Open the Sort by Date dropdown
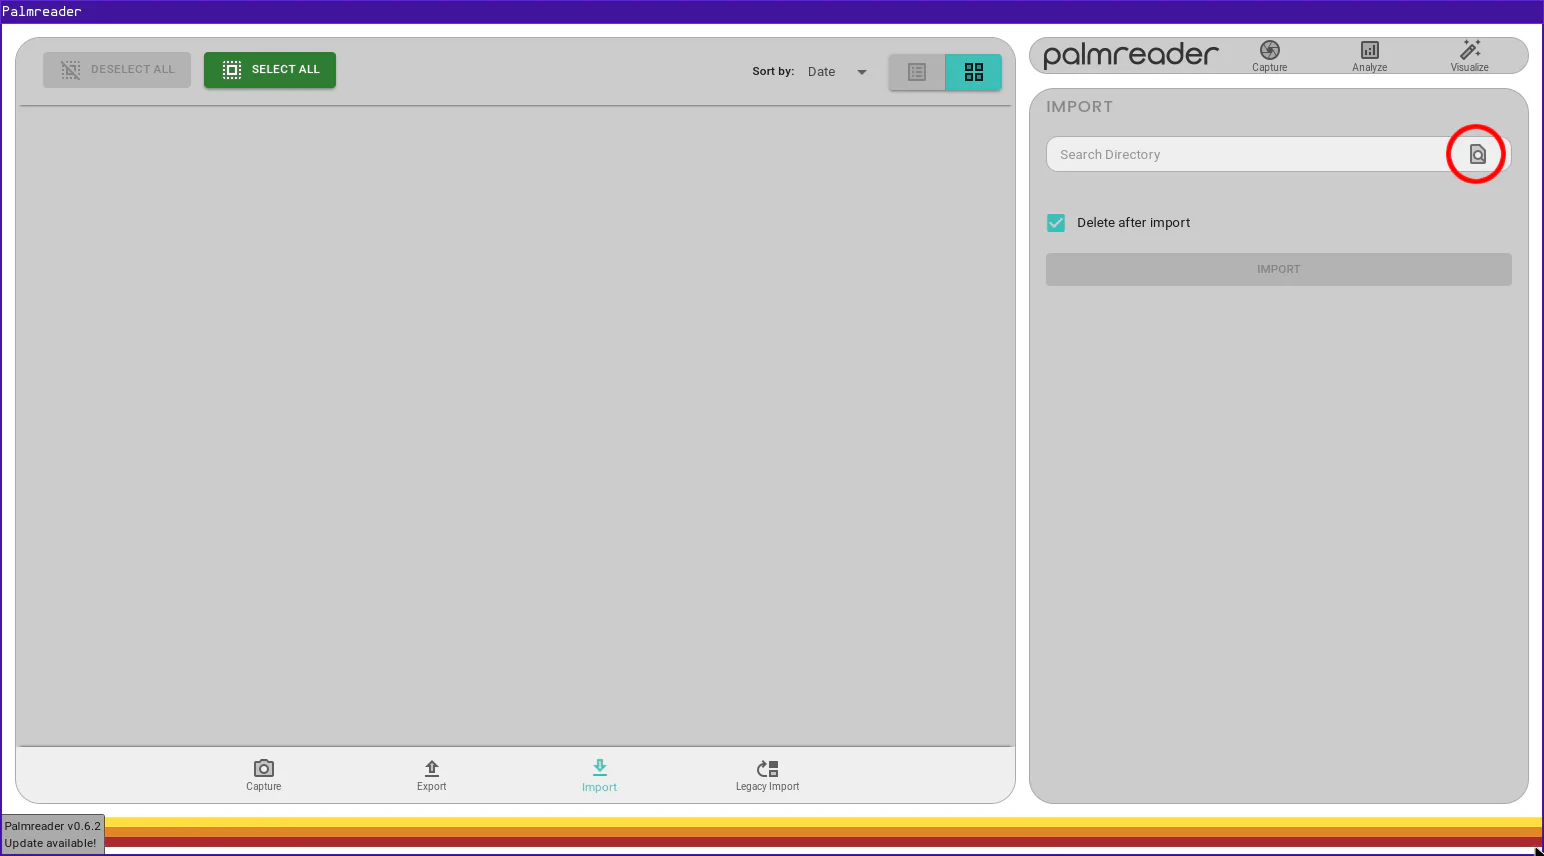The height and width of the screenshot is (856, 1544). [822, 71]
